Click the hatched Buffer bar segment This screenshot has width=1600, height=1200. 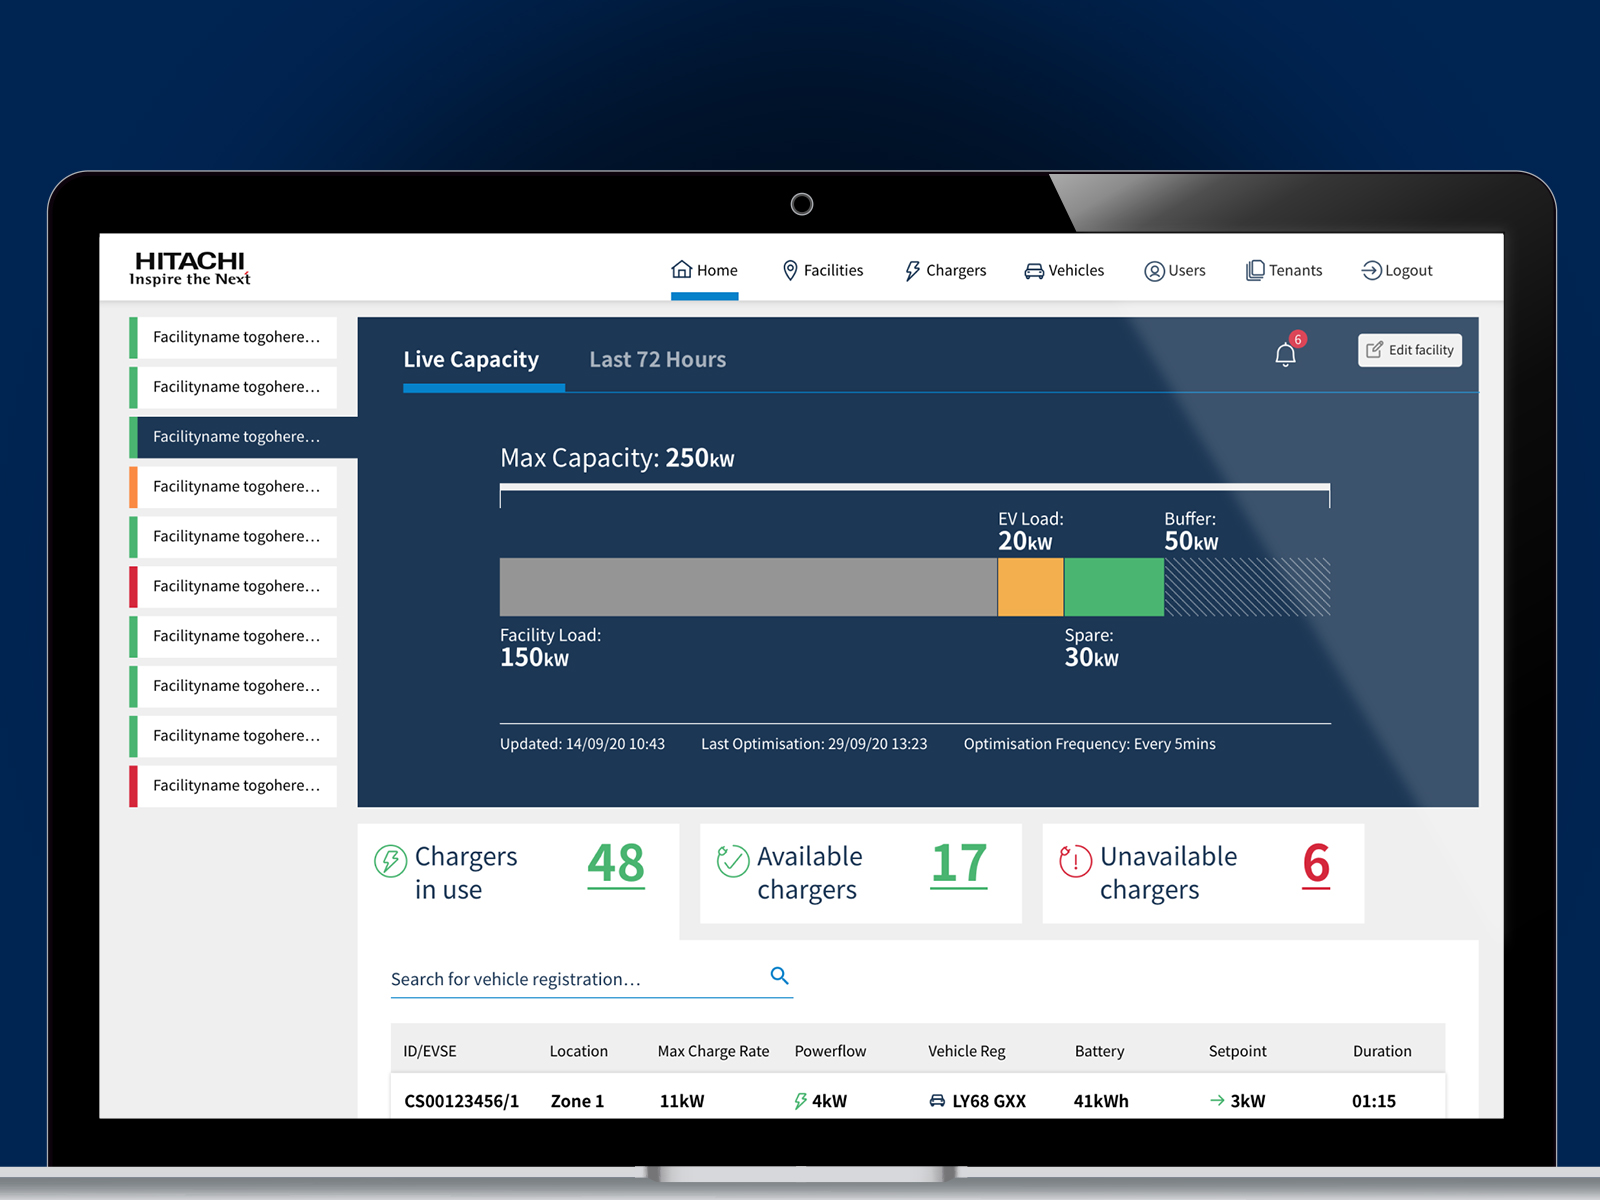1247,587
